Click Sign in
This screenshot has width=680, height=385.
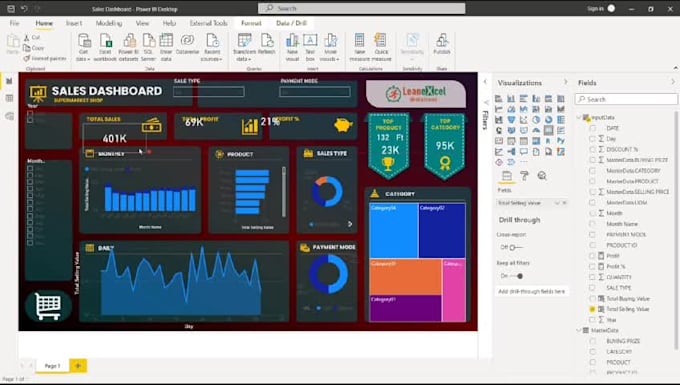click(595, 8)
